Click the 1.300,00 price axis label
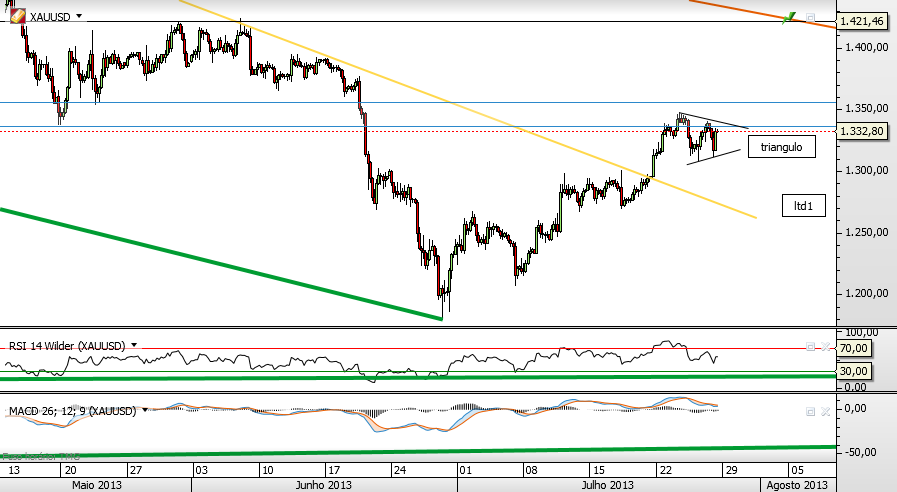The image size is (897, 492). tap(867, 170)
